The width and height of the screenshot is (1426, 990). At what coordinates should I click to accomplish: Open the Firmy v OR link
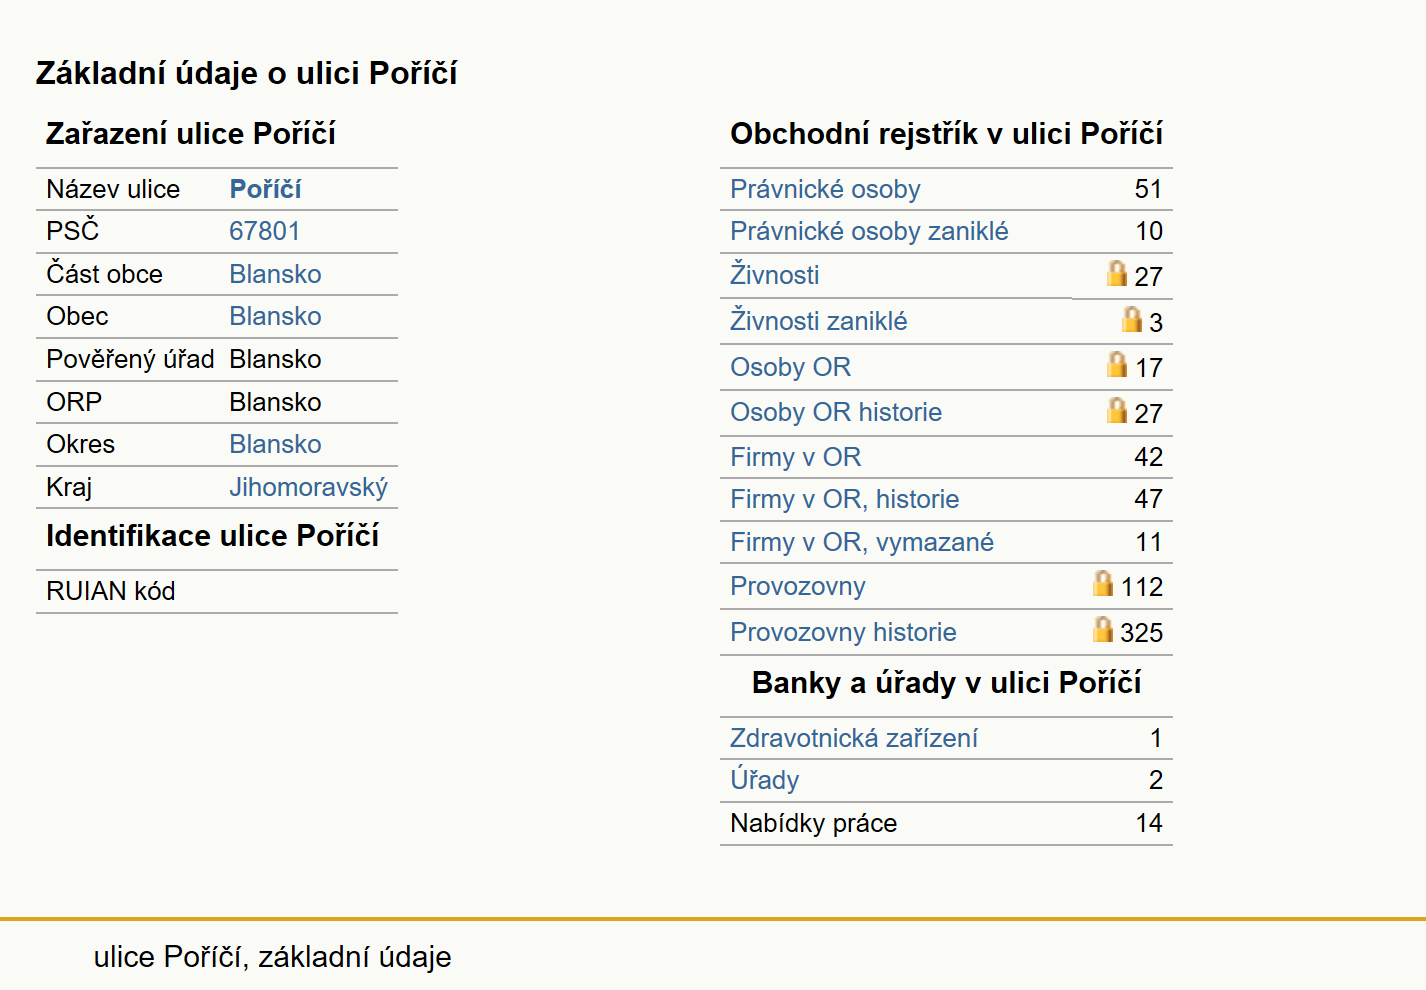(x=795, y=457)
